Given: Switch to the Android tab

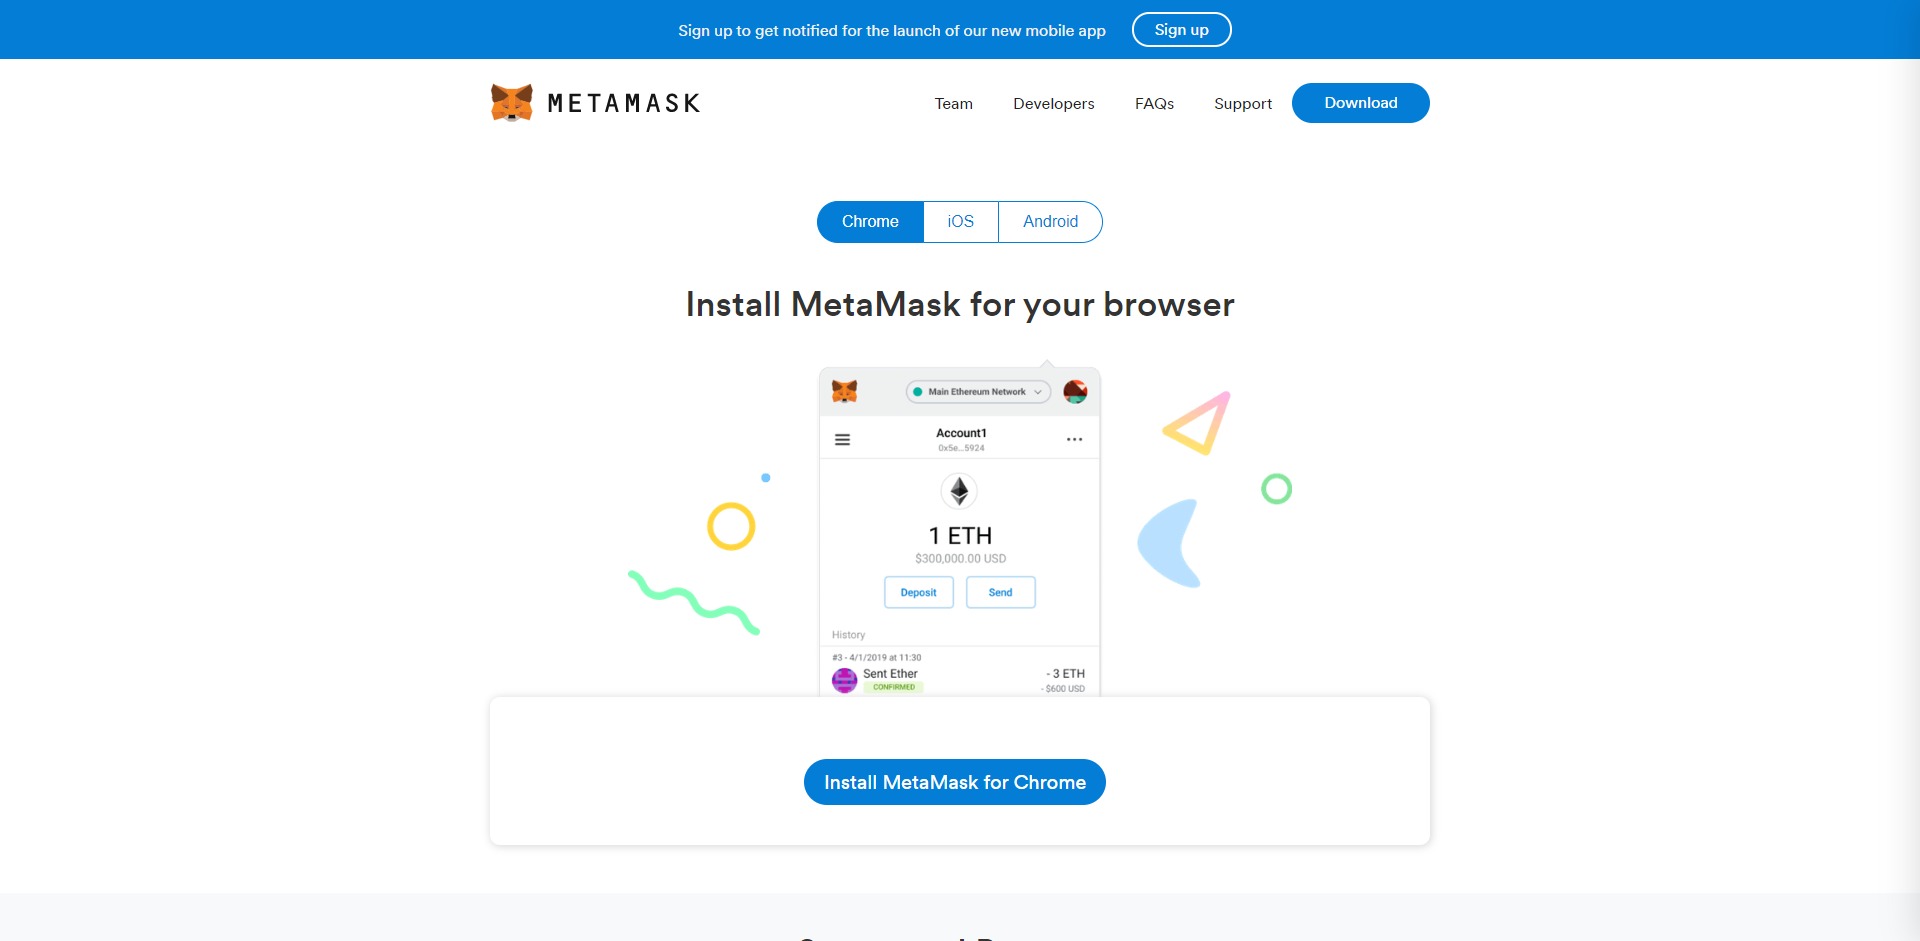Looking at the screenshot, I should (1050, 222).
